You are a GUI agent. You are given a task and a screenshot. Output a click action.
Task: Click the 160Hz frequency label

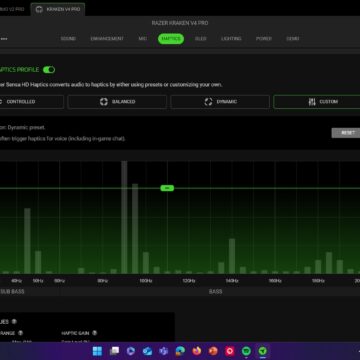click(275, 281)
